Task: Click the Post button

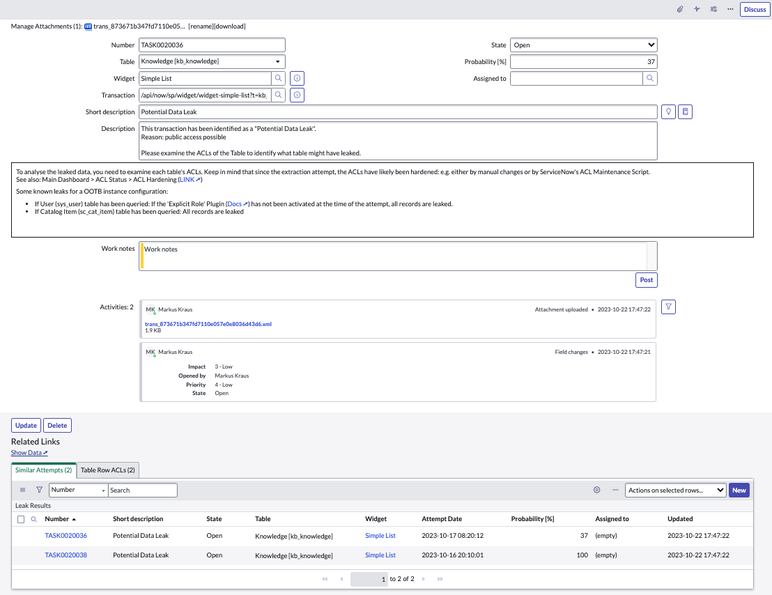Action: click(646, 280)
